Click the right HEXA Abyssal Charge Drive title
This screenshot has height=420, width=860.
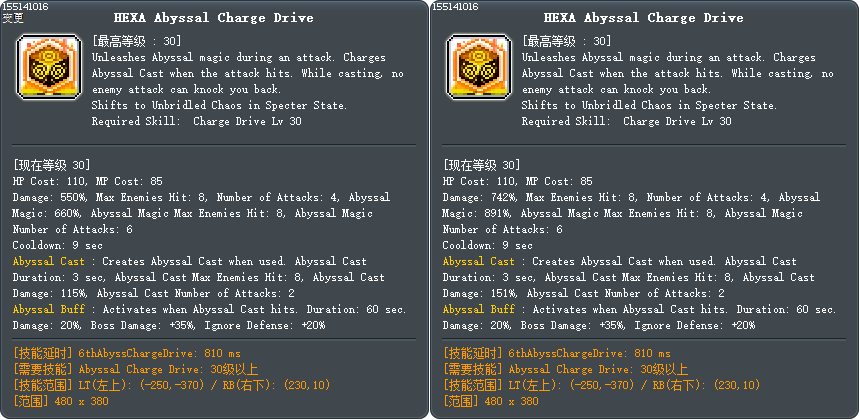(644, 18)
